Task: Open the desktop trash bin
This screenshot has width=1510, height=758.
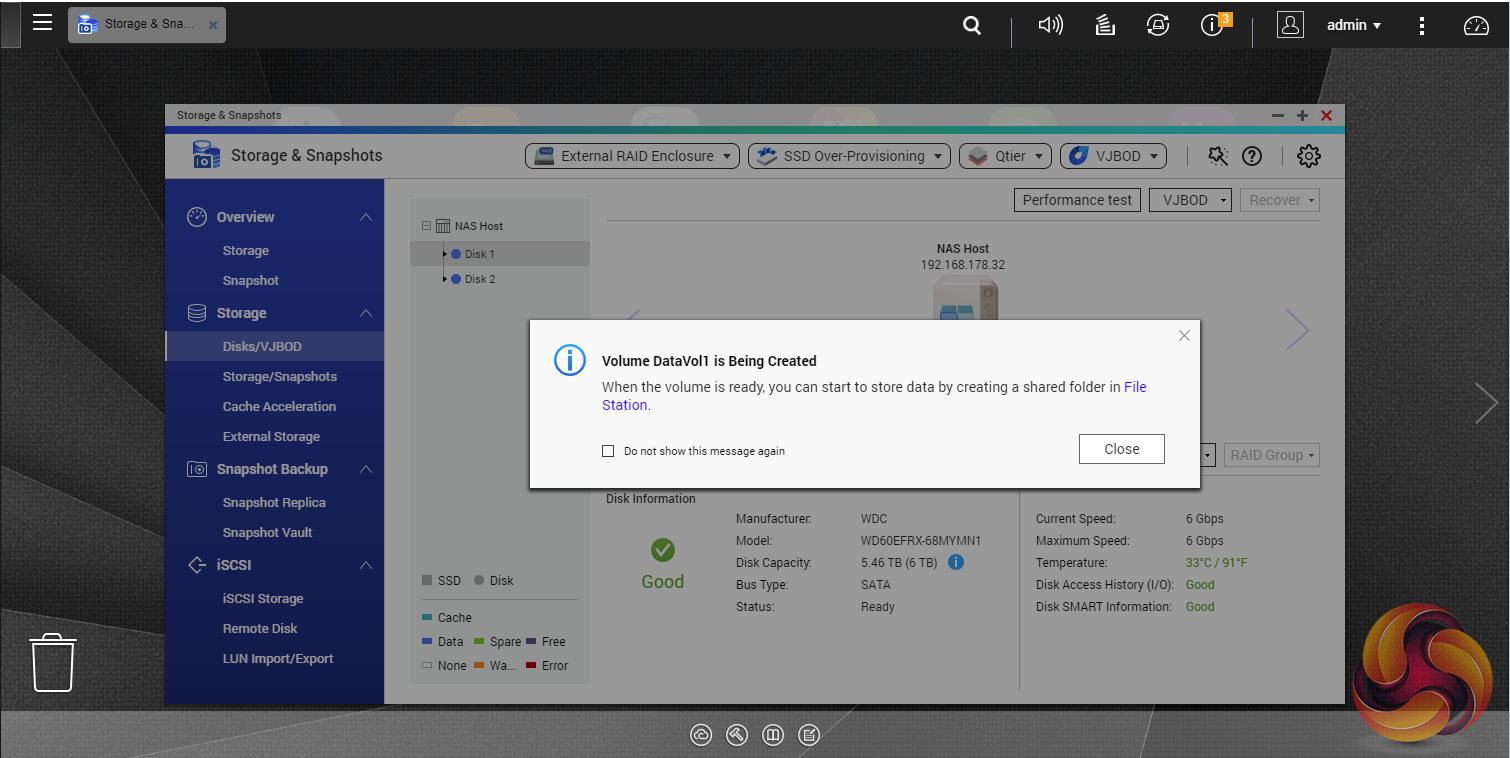Action: [x=53, y=662]
